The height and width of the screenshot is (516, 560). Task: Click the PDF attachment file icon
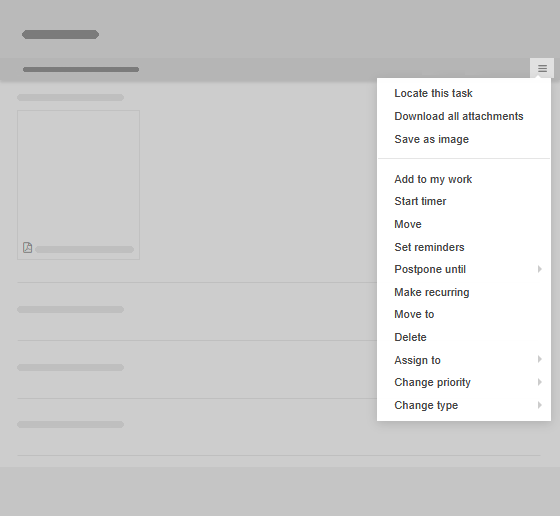point(28,247)
